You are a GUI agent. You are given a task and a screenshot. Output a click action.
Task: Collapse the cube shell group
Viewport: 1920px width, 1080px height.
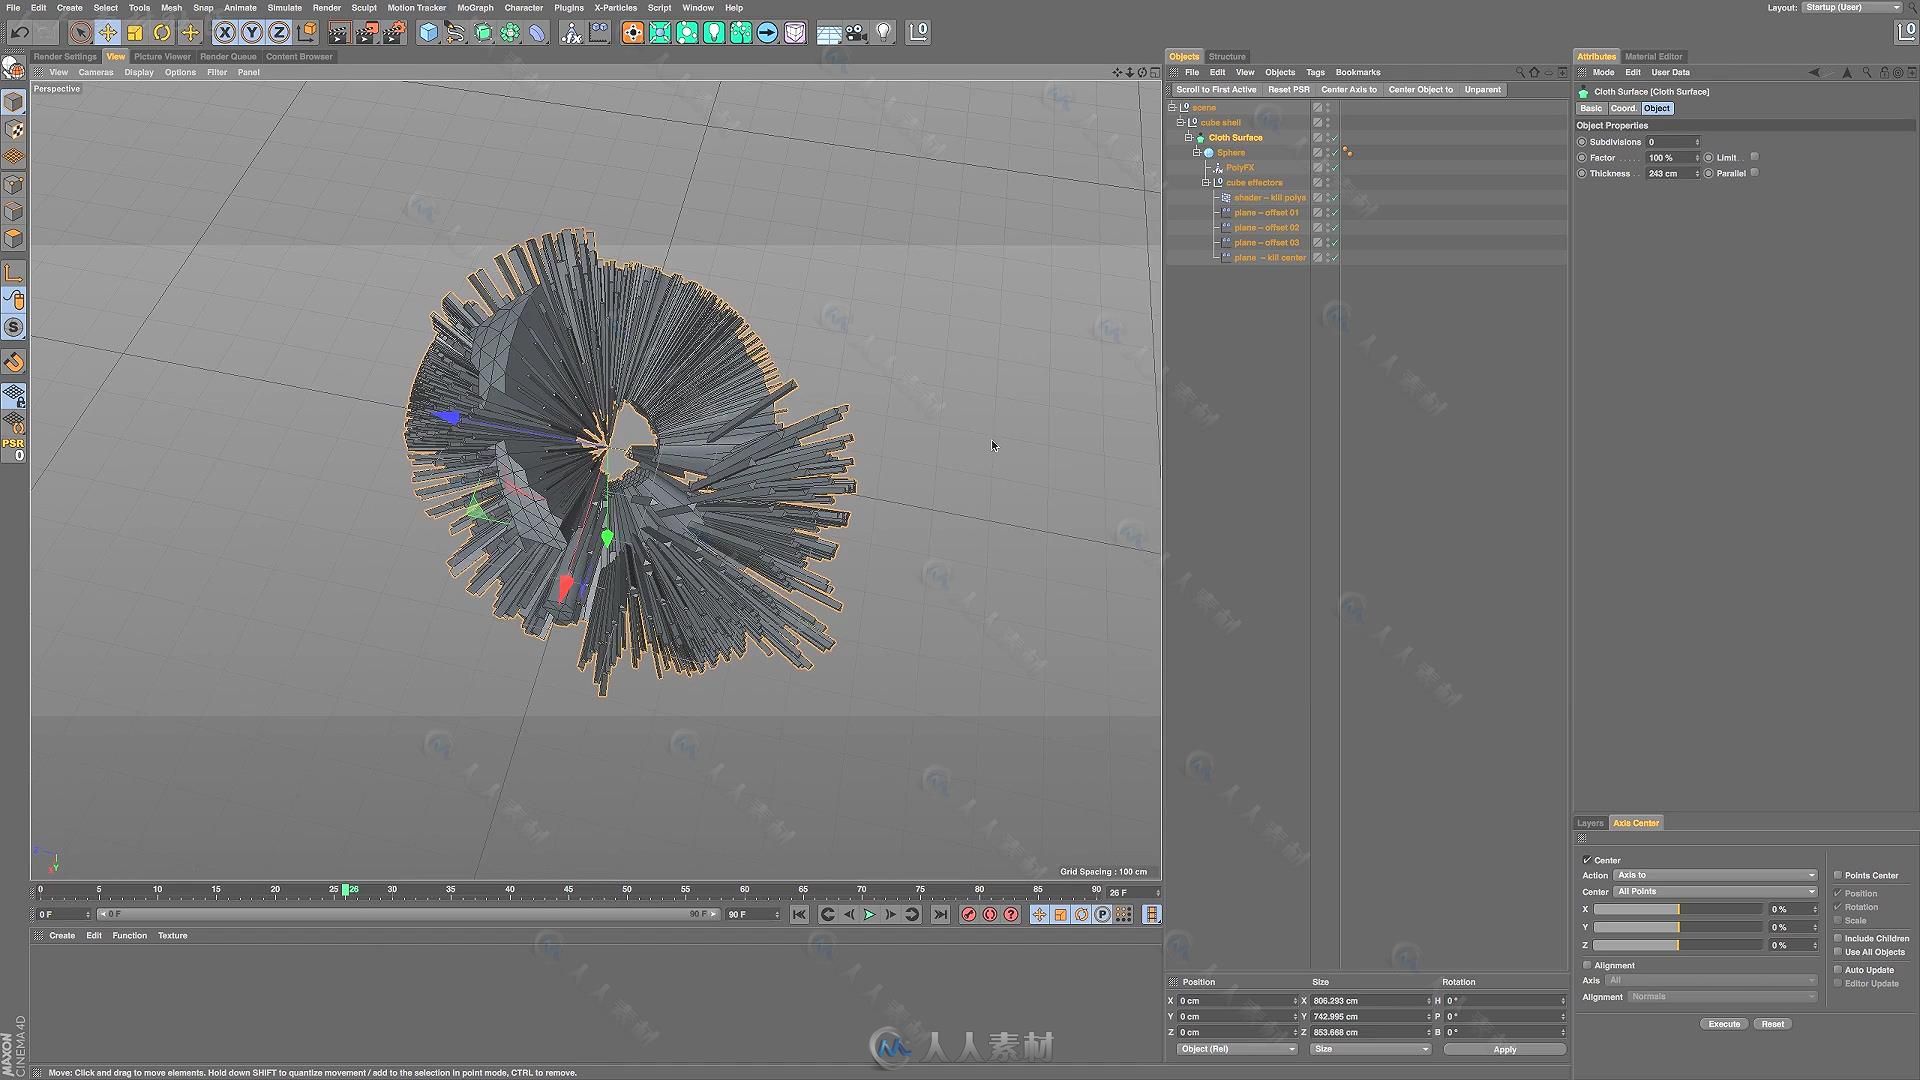(x=1180, y=122)
